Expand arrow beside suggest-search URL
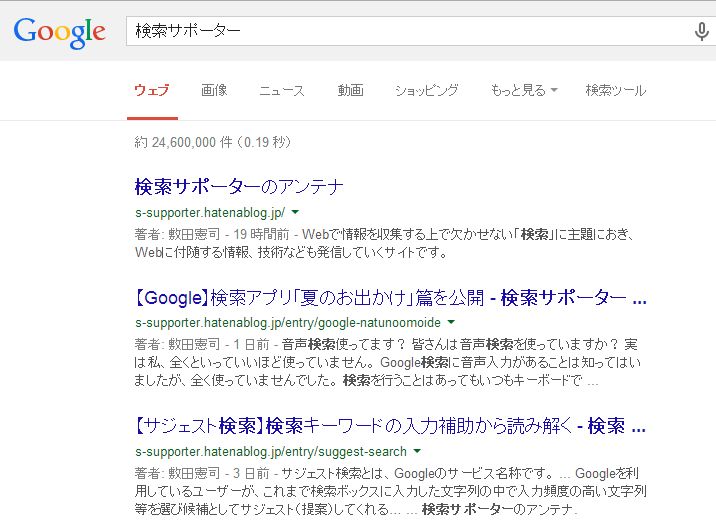This screenshot has height=532, width=716. coord(417,451)
